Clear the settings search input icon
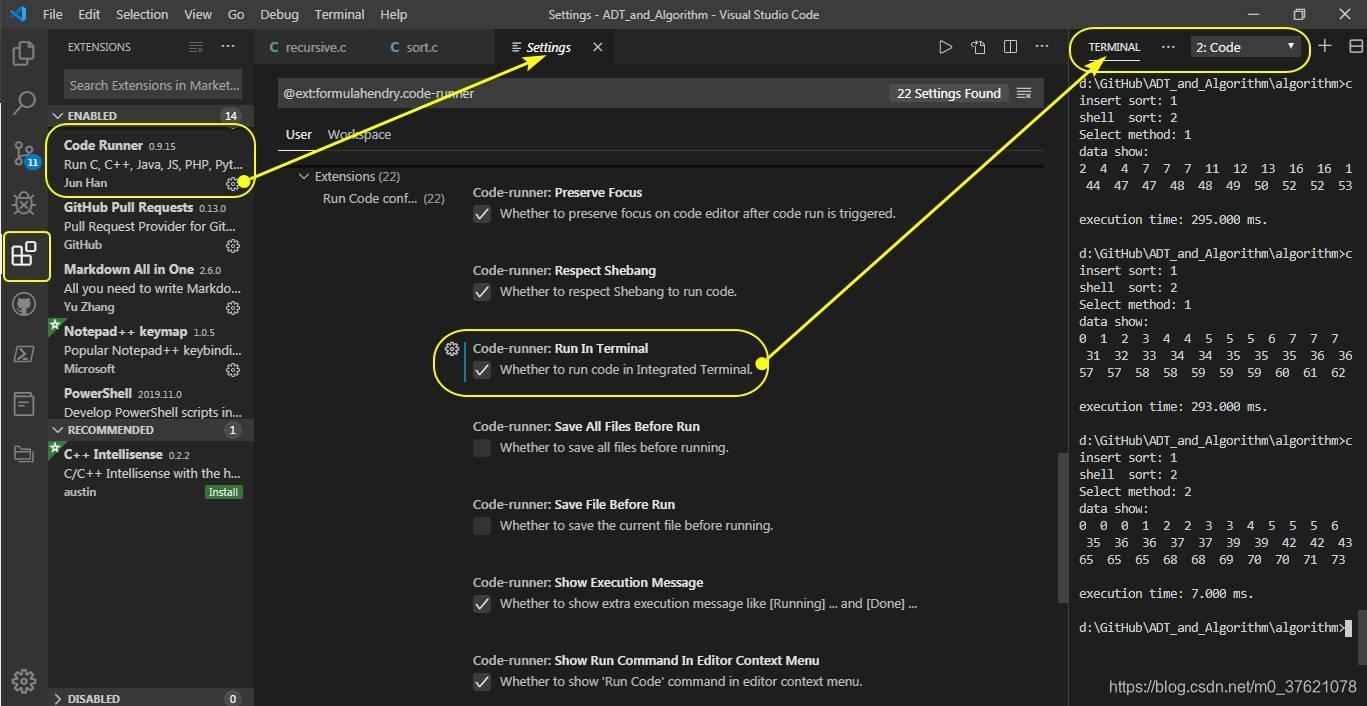The image size is (1367, 706). click(x=1024, y=93)
